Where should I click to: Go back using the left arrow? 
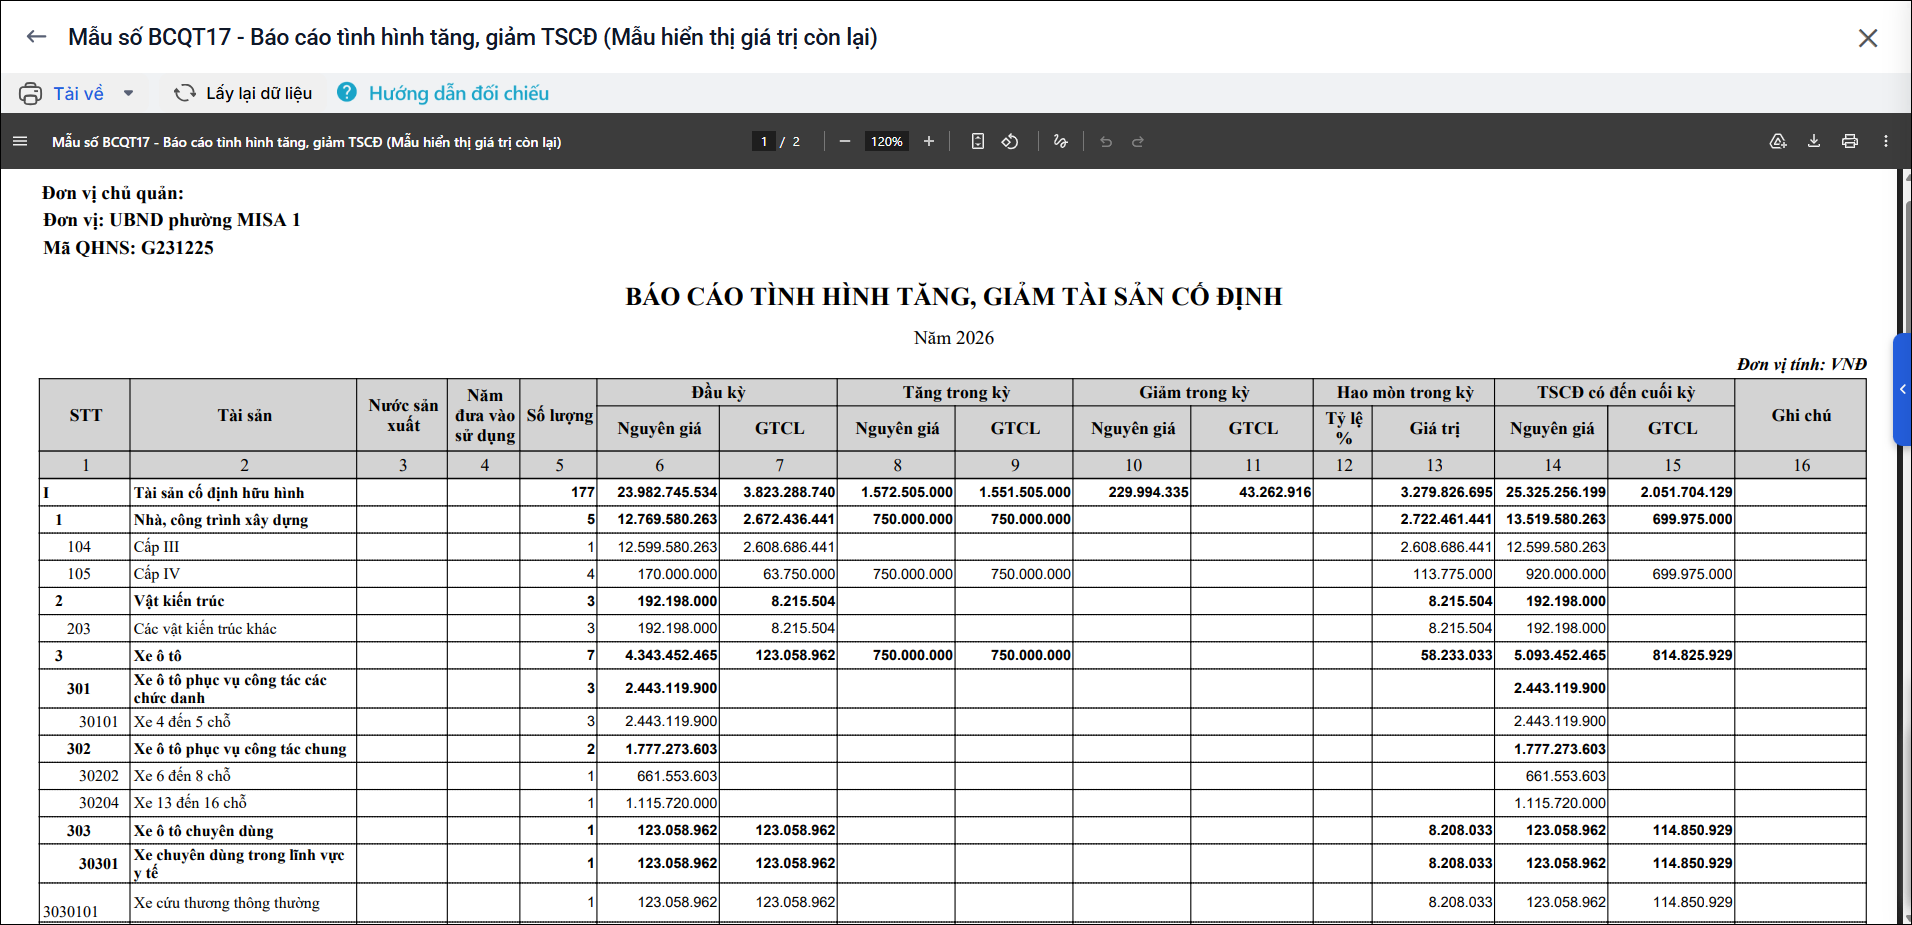[x=37, y=37]
